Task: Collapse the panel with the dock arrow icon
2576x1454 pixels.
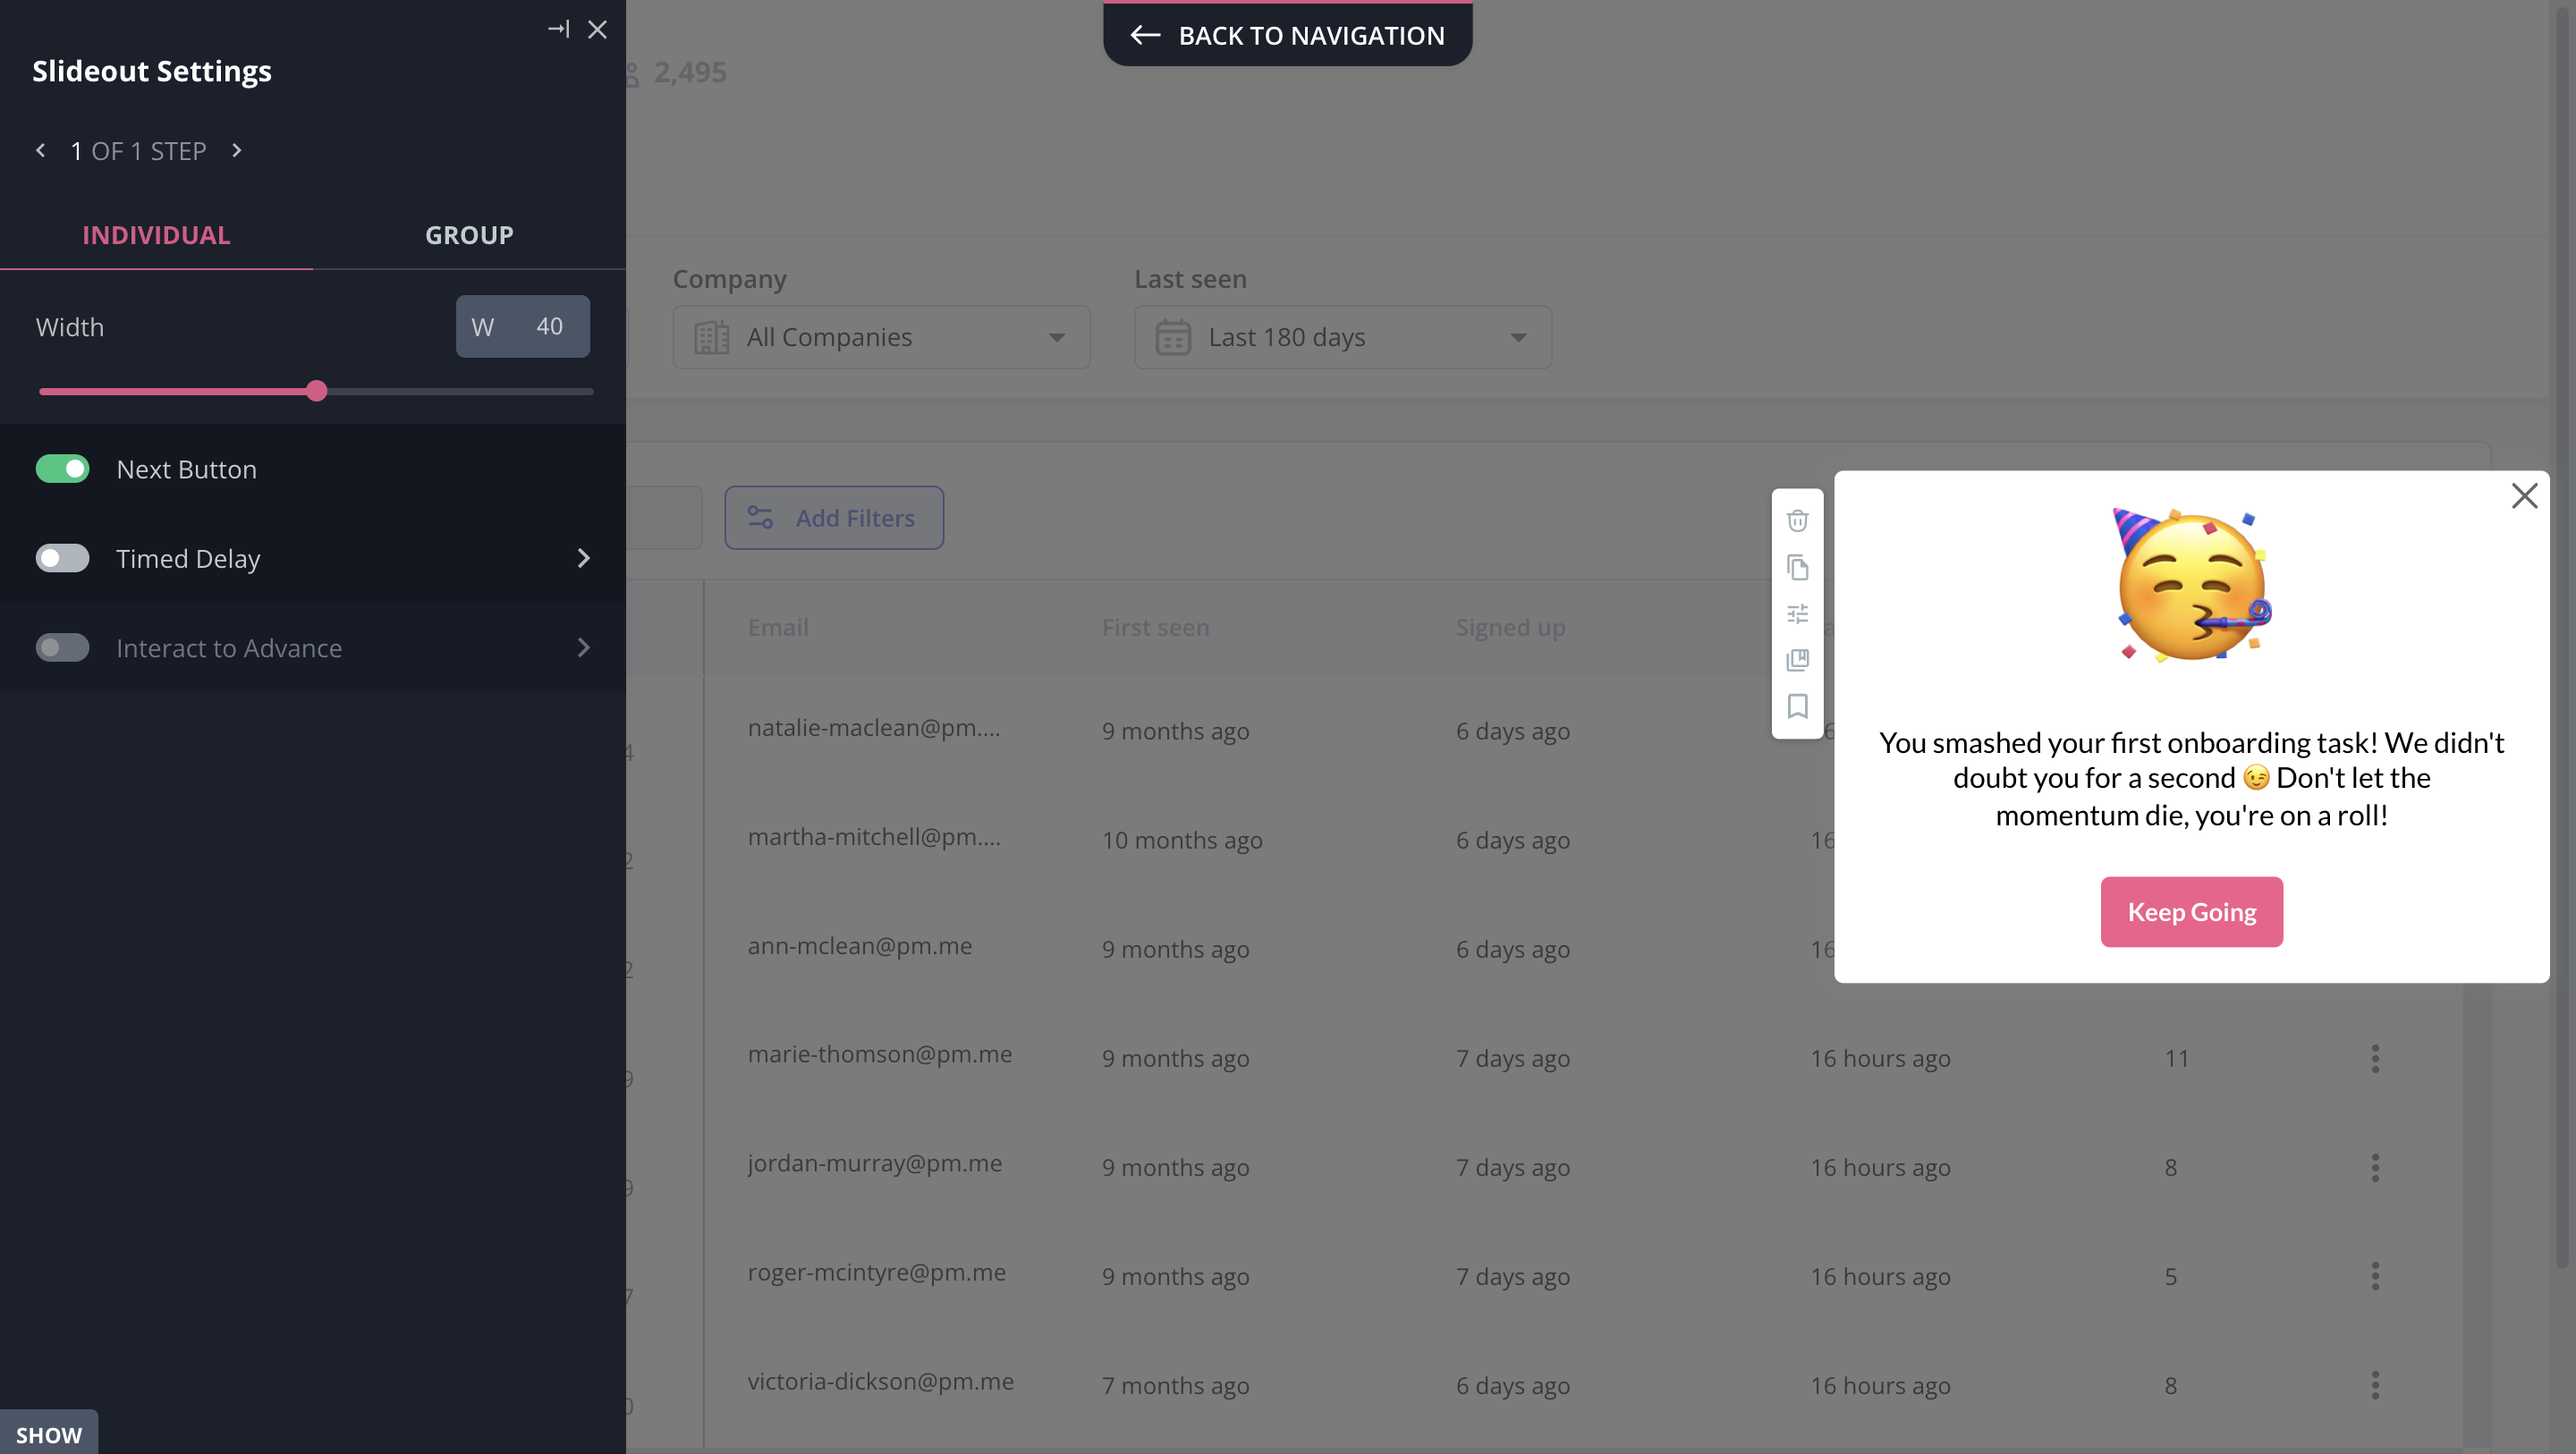Action: point(558,29)
